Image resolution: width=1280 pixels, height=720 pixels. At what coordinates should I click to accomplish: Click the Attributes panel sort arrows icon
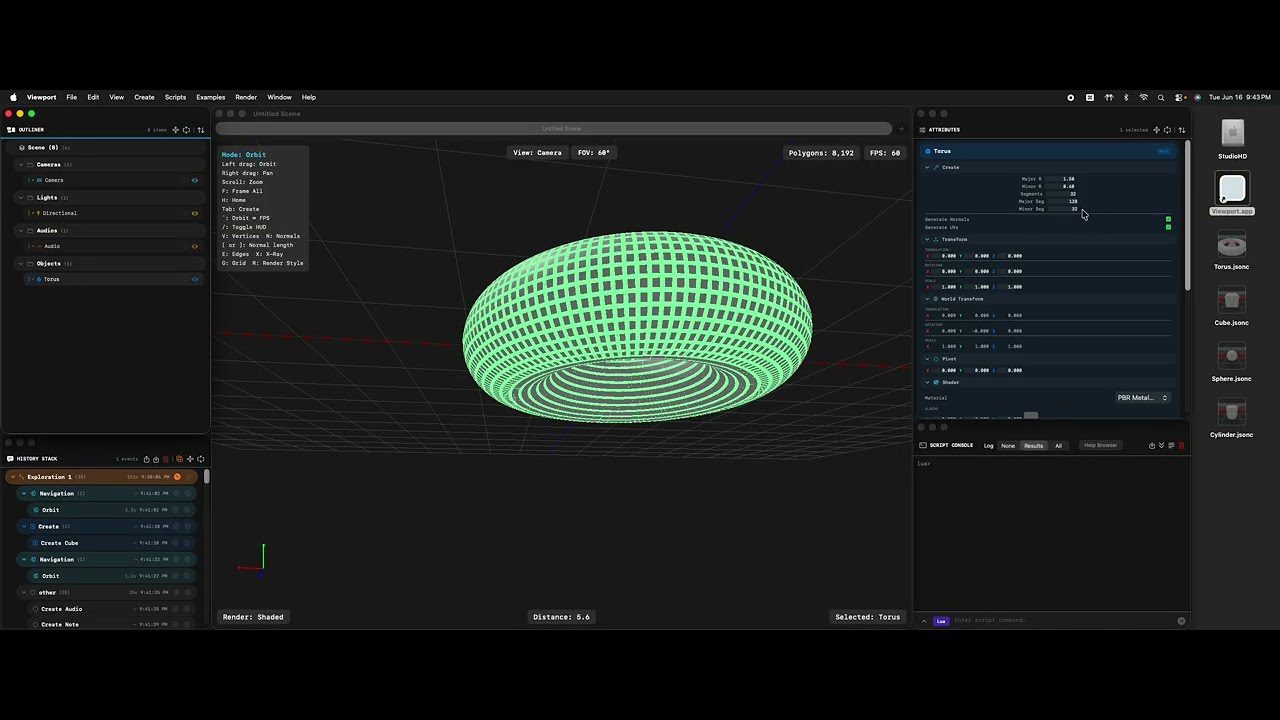(x=1182, y=130)
